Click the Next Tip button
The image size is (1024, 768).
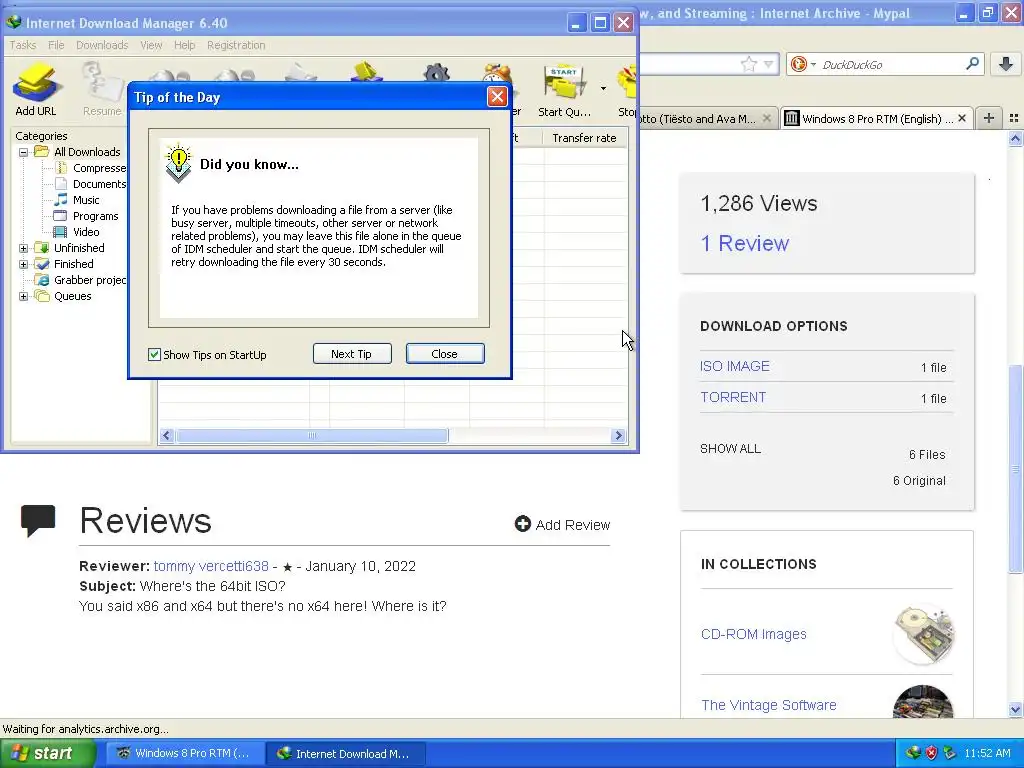click(352, 354)
